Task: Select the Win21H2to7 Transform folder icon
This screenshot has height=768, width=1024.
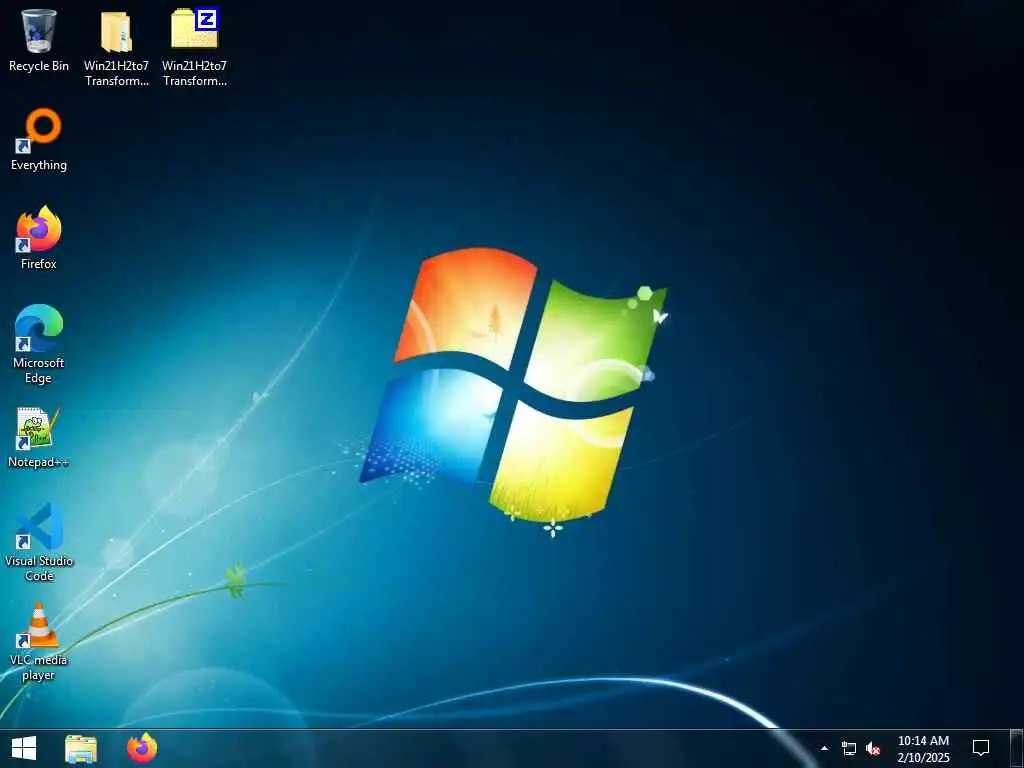Action: tap(116, 46)
